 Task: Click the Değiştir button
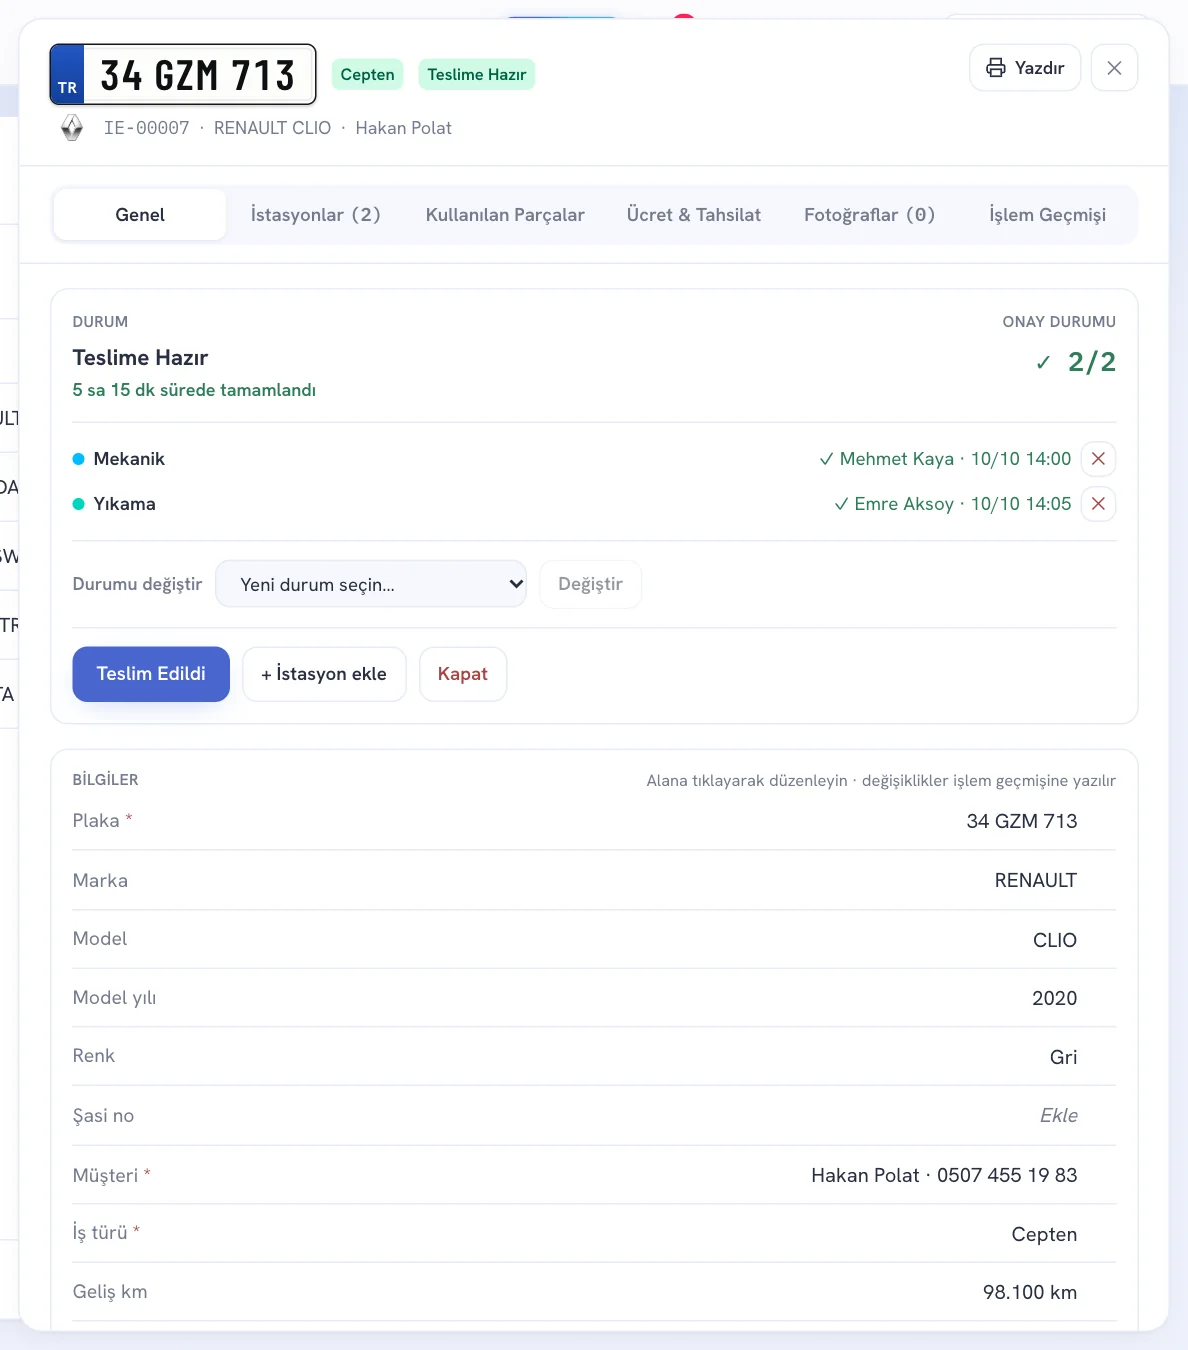590,584
